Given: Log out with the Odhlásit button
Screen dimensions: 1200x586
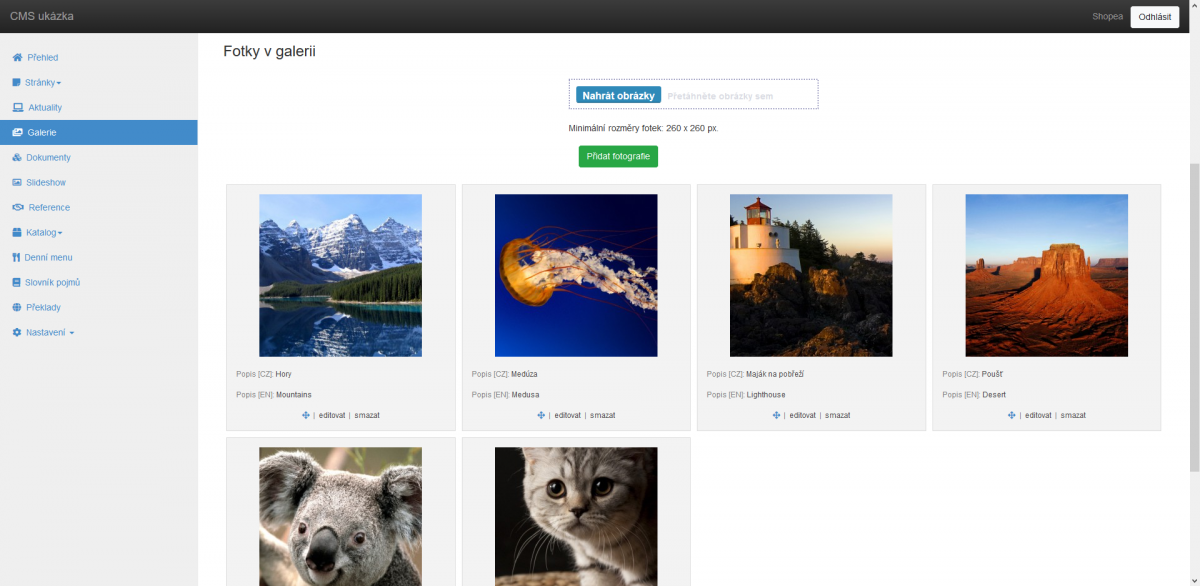Looking at the screenshot, I should (1155, 16).
